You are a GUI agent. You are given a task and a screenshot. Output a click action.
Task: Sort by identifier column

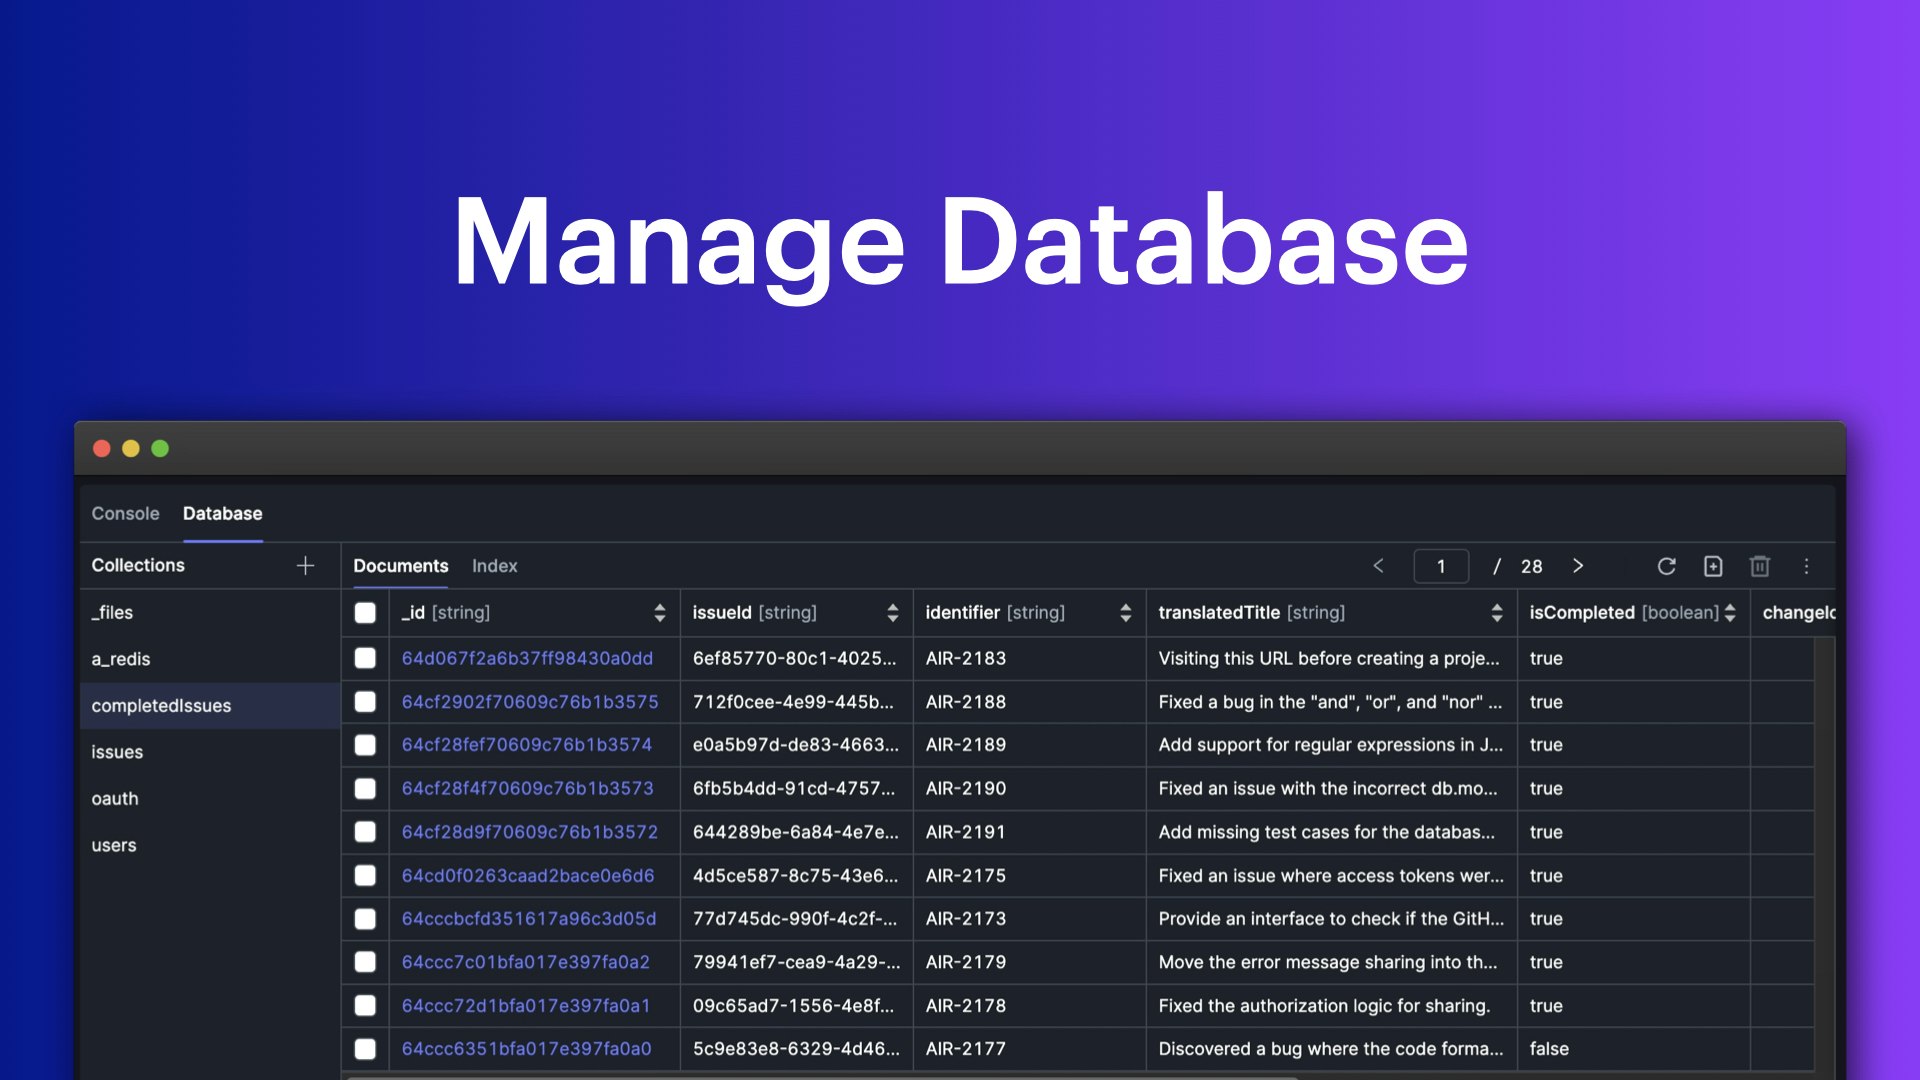[x=1125, y=613]
